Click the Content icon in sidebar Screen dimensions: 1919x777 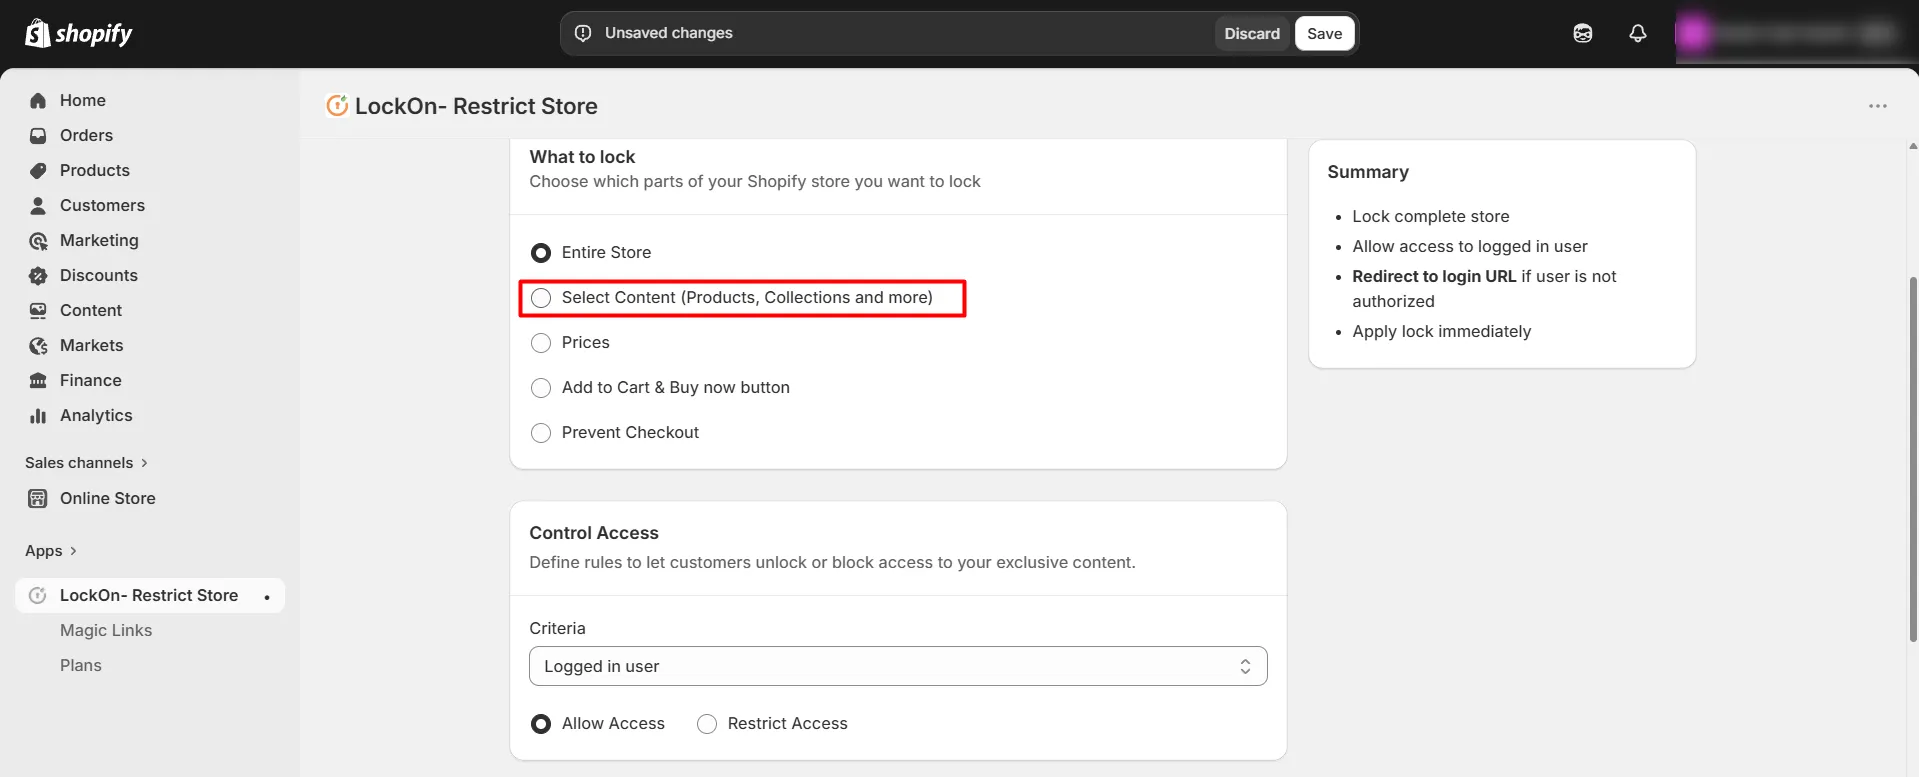(38, 311)
